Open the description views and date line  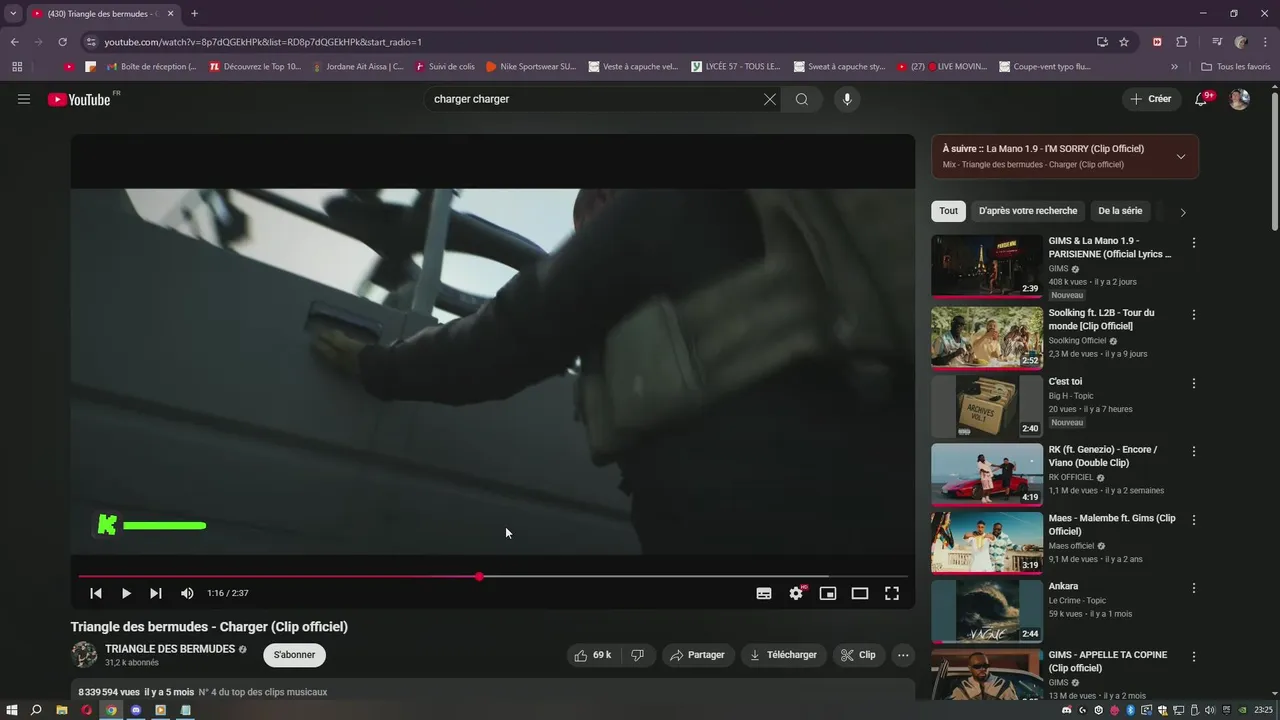(x=203, y=692)
